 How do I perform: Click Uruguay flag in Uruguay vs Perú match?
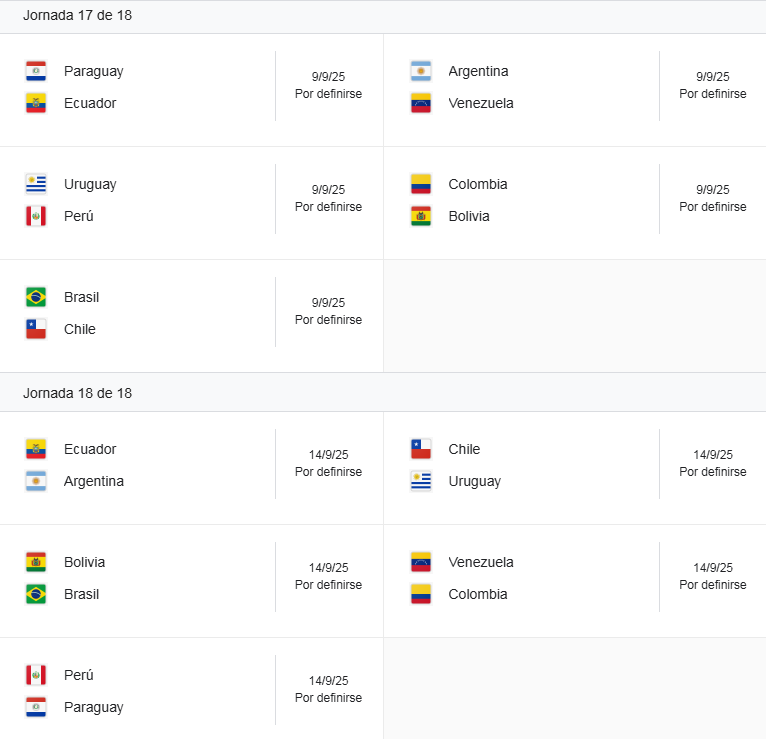36,184
